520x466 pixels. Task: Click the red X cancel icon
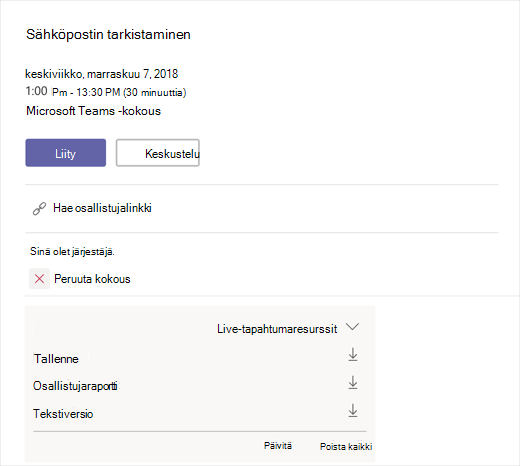pyautogui.click(x=39, y=279)
